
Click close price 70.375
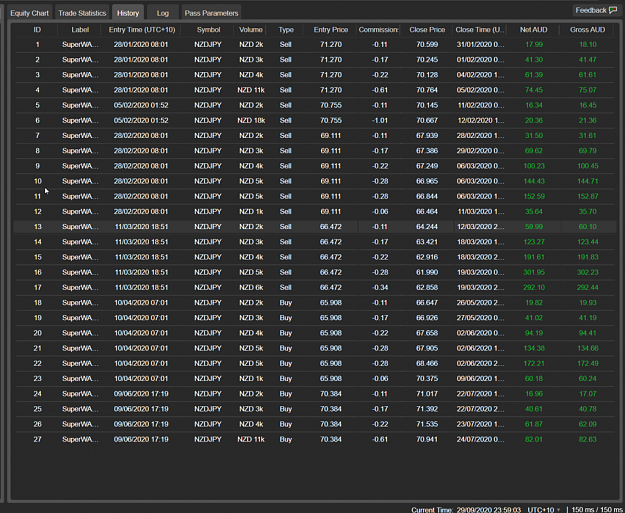coord(427,379)
